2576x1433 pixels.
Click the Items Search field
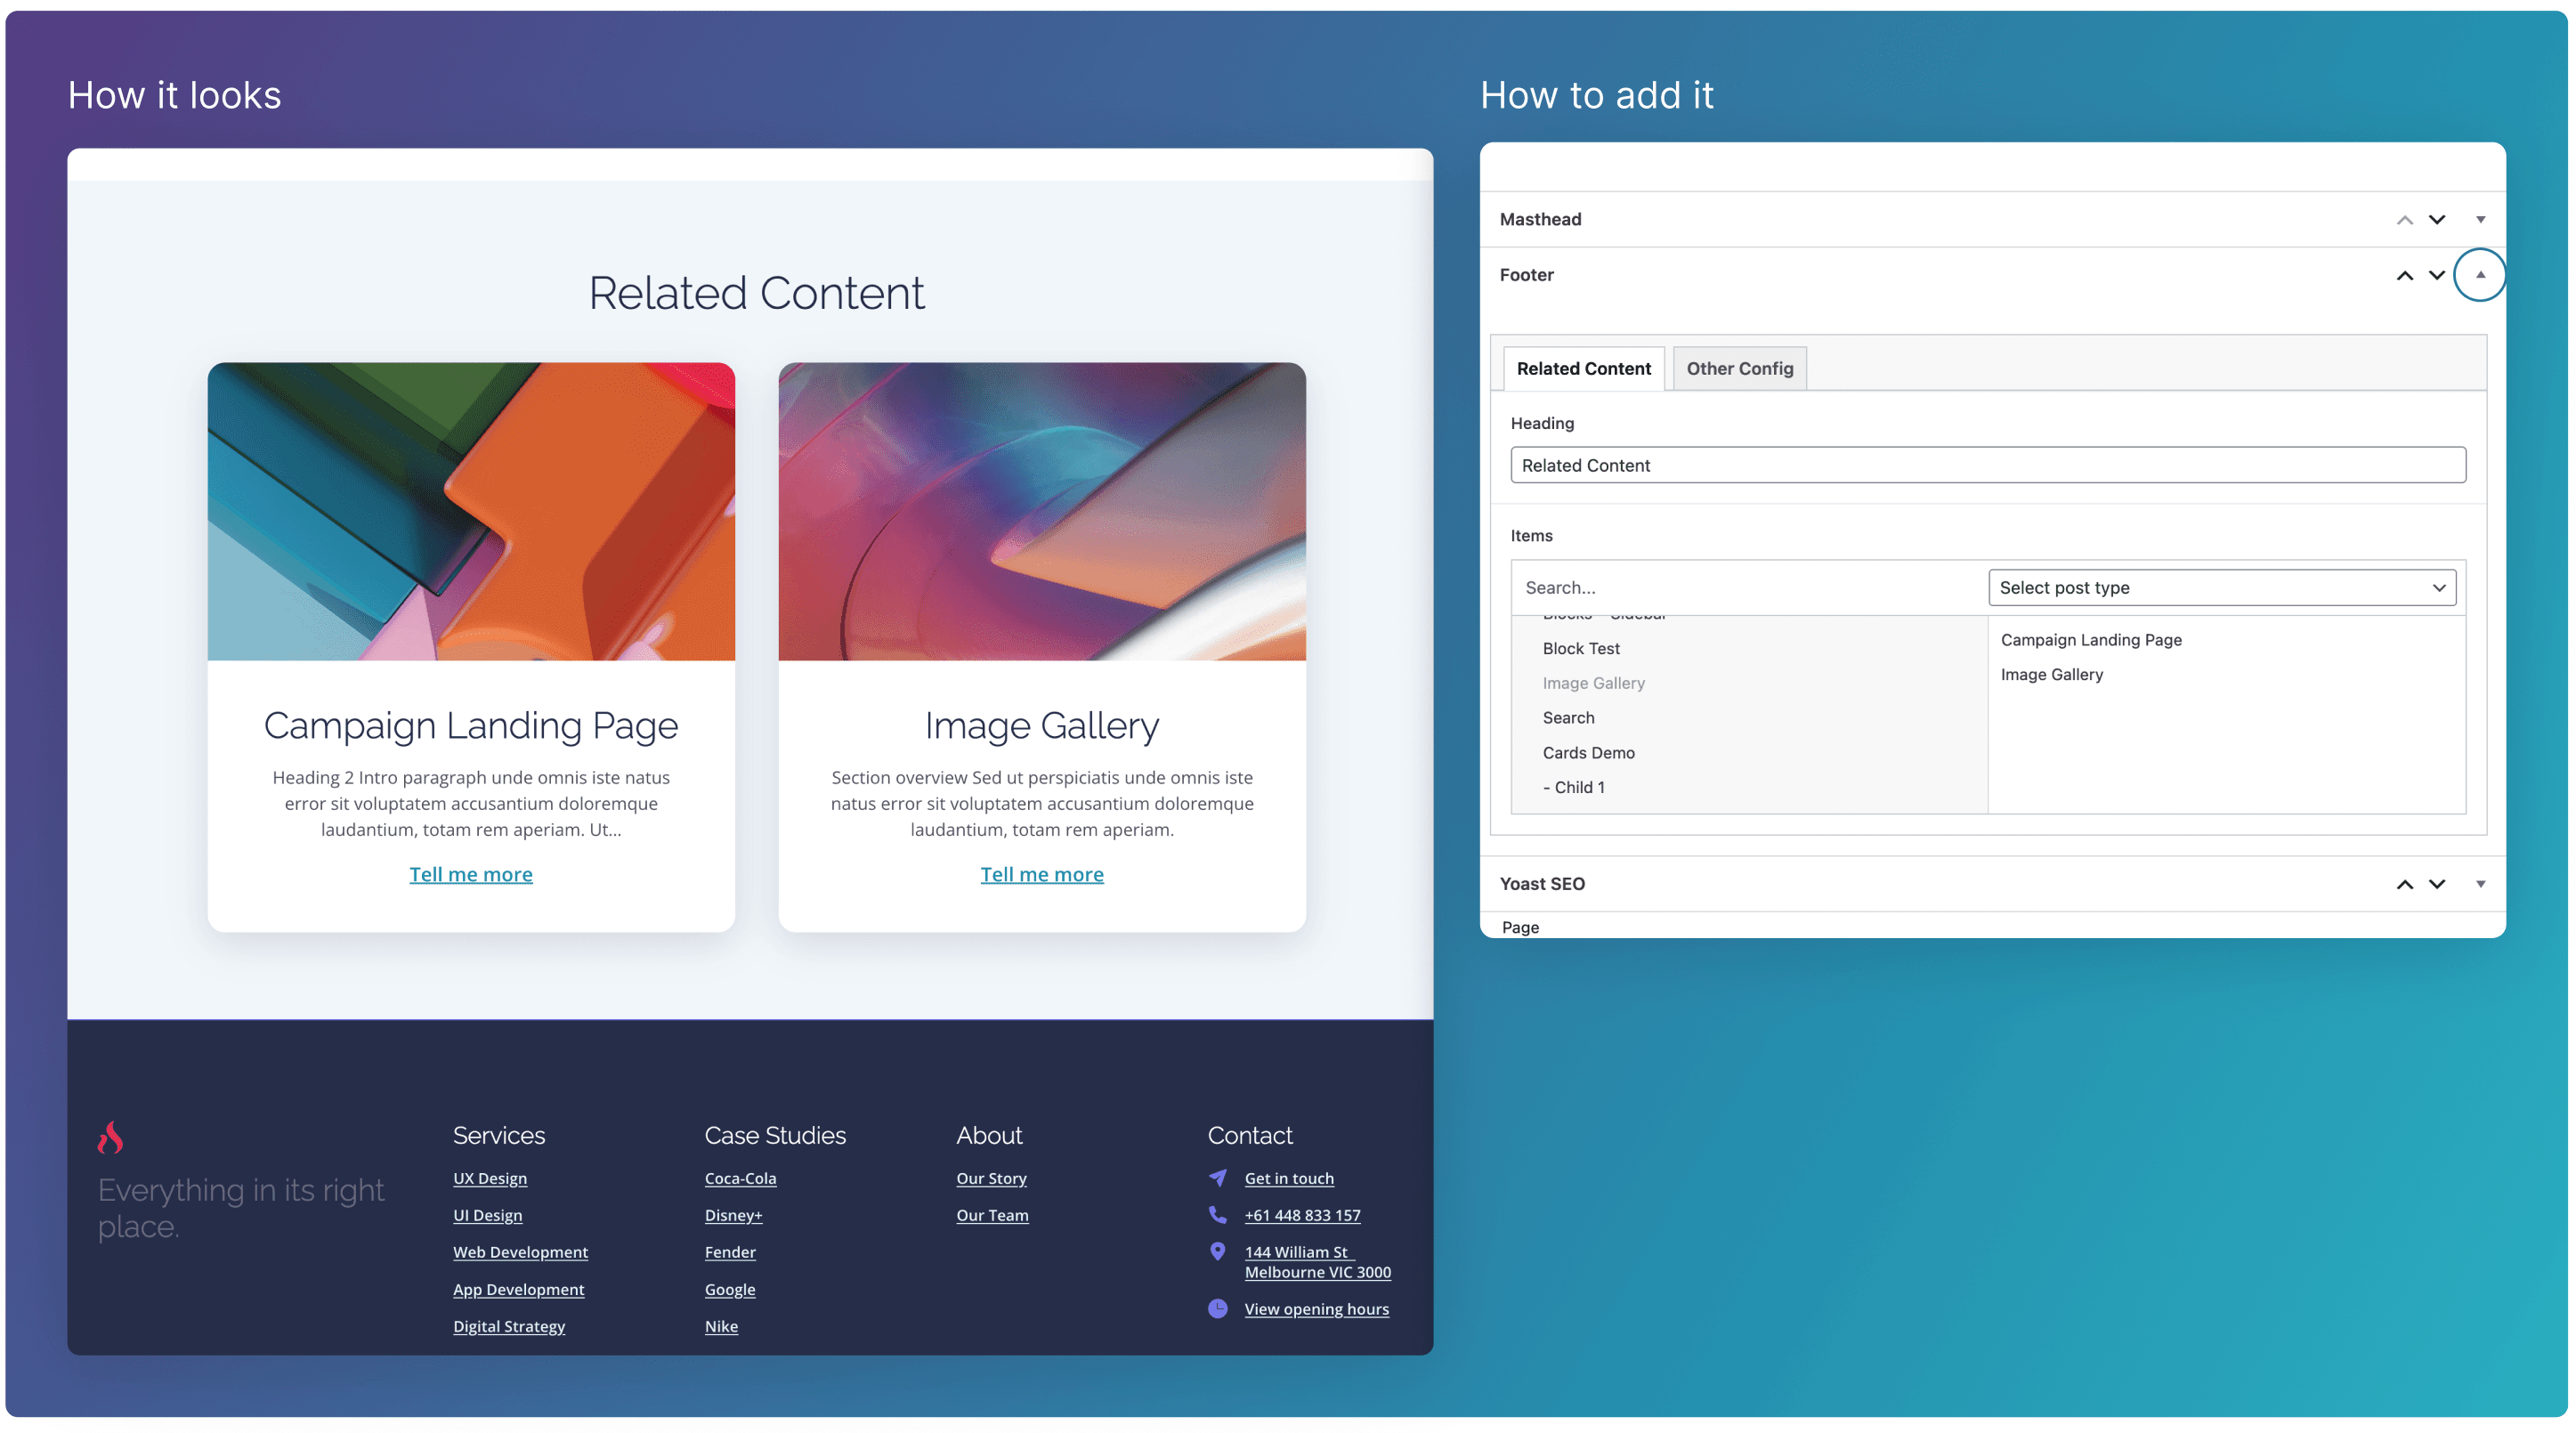click(1749, 588)
